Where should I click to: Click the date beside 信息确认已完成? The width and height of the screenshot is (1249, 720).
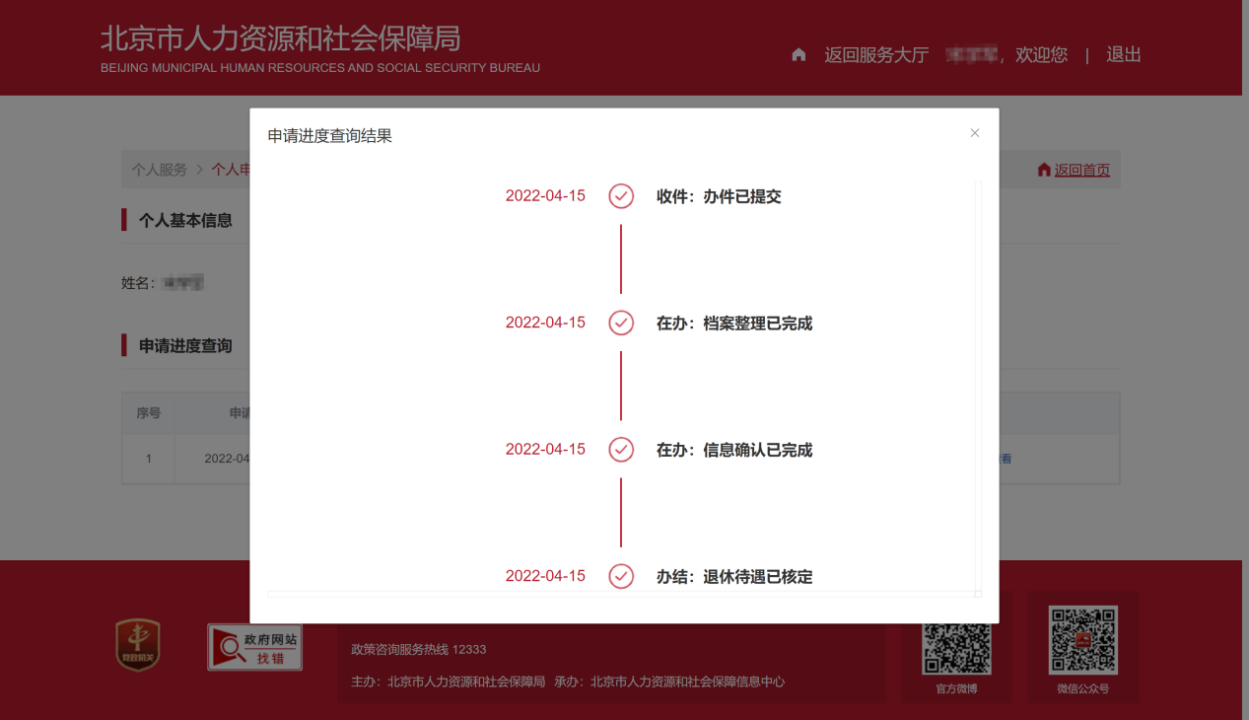coord(545,450)
